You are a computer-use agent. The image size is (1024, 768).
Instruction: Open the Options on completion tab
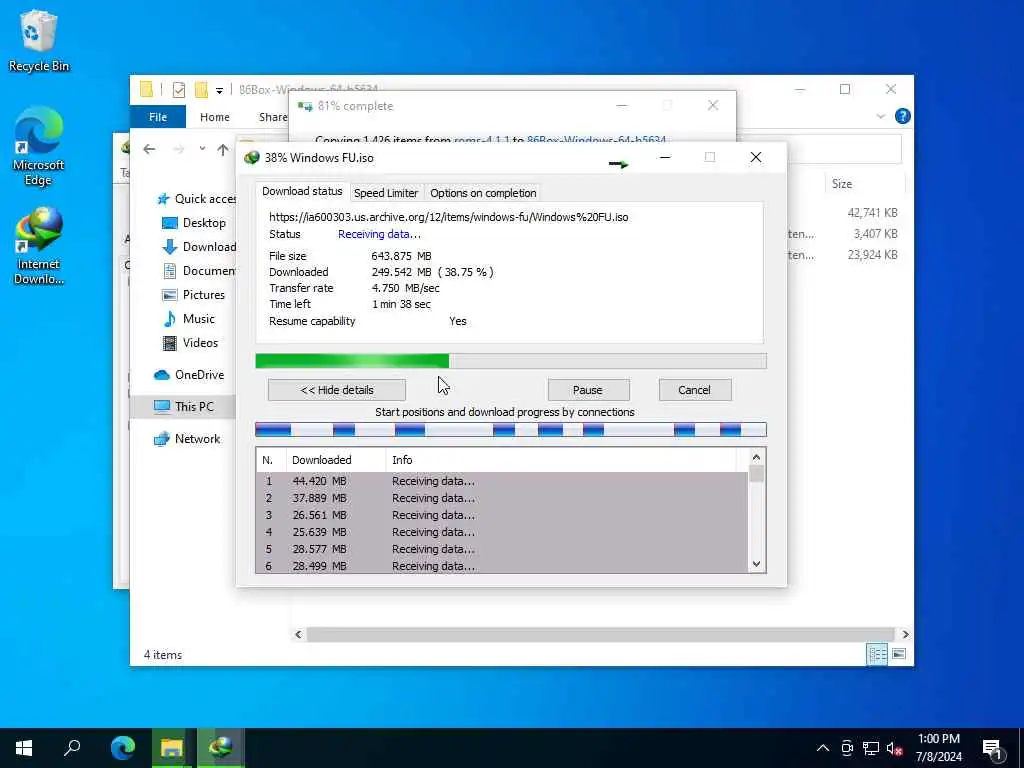483,193
